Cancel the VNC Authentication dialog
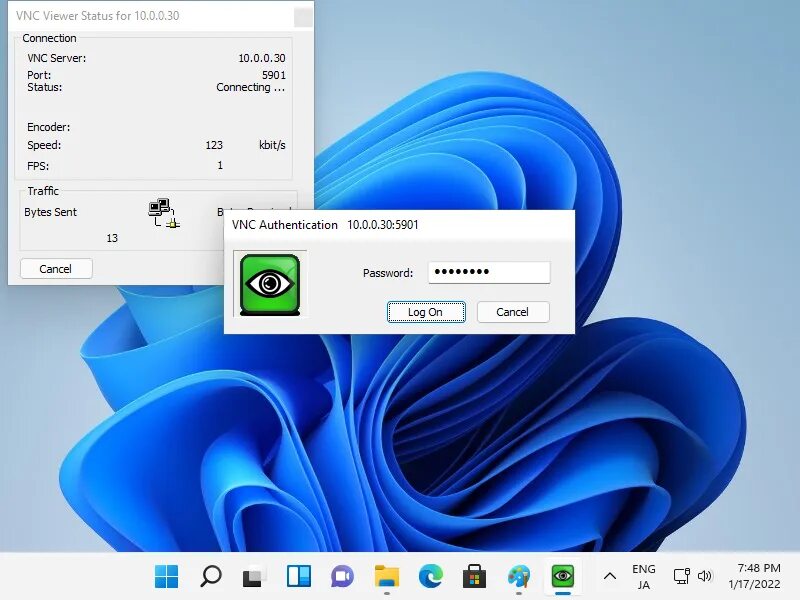 point(513,312)
